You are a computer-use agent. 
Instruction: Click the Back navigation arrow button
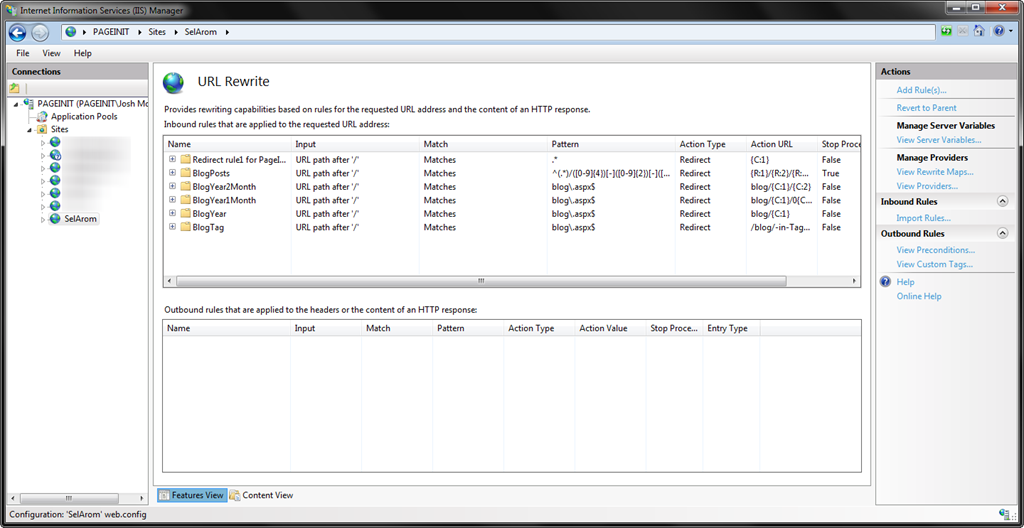[17, 32]
